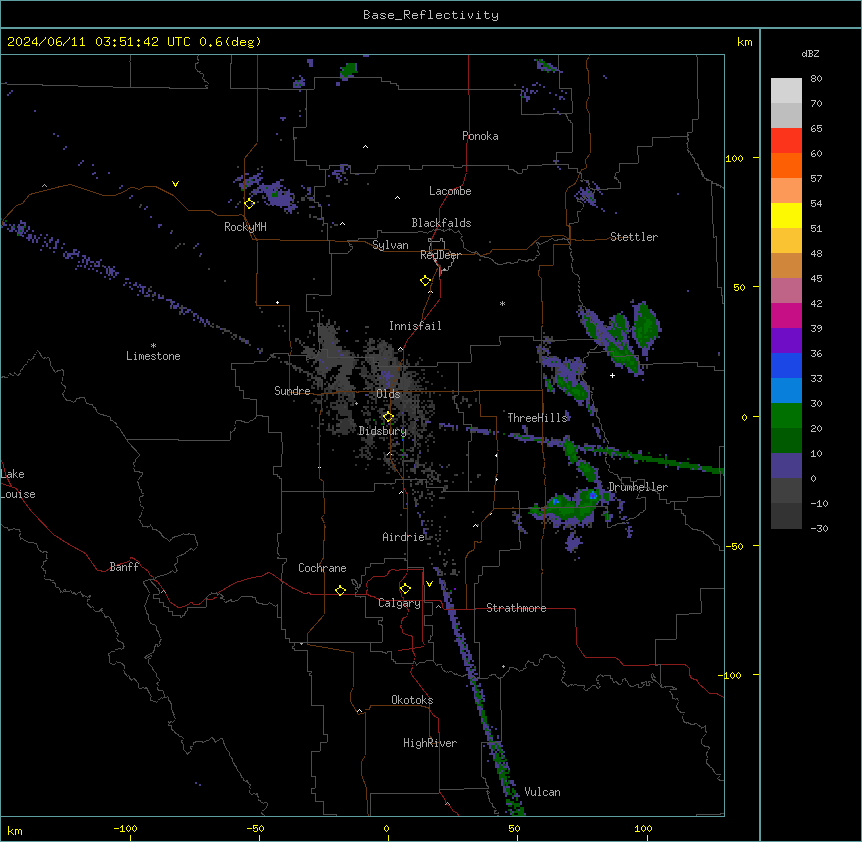Click the Lake Louise label
This screenshot has height=842, width=862.
tap(18, 484)
